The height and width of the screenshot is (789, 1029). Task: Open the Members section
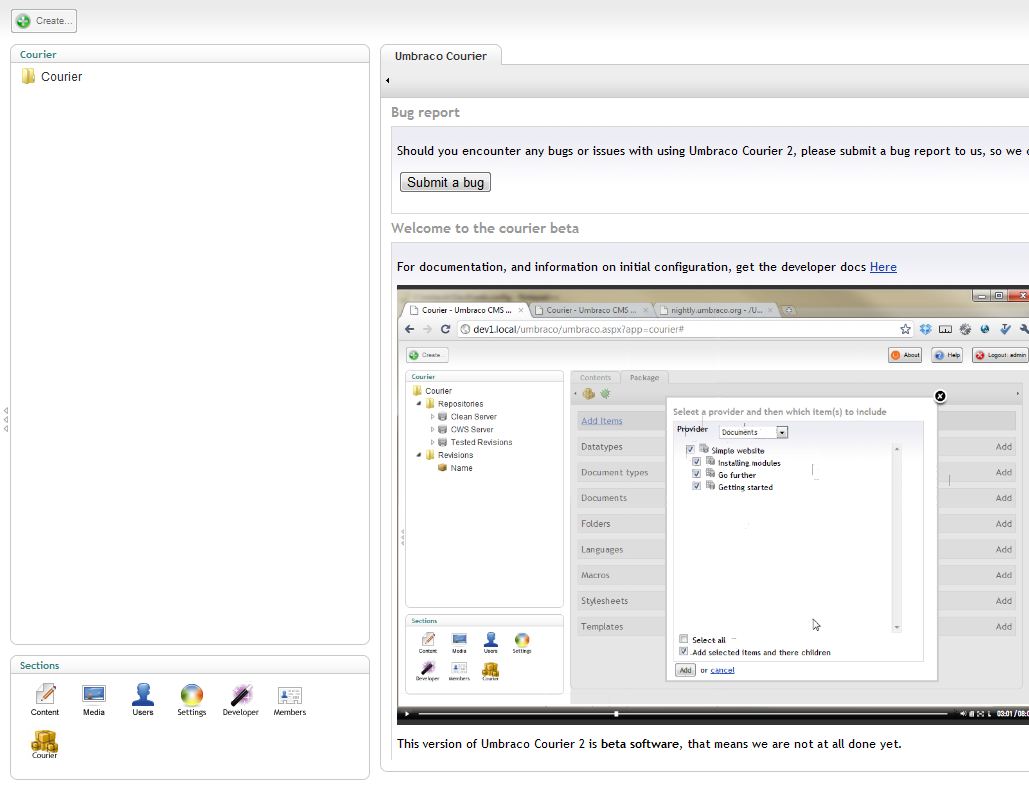pyautogui.click(x=289, y=700)
